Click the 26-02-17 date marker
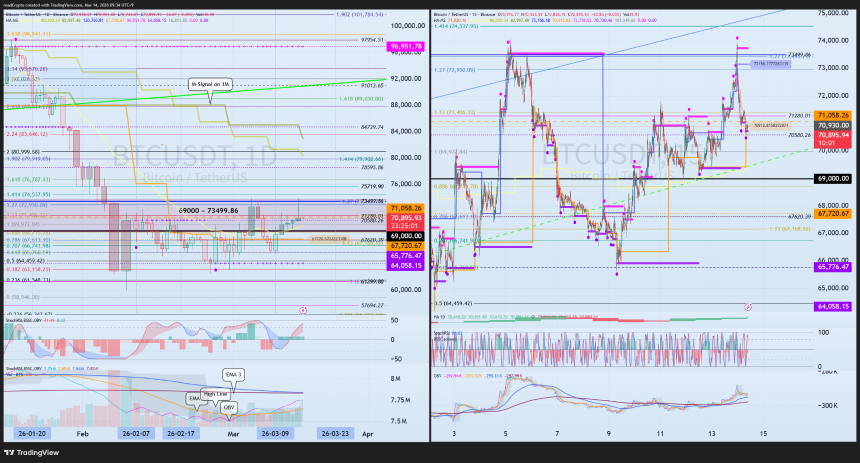Screen dimensions: 860x463 click(x=180, y=433)
